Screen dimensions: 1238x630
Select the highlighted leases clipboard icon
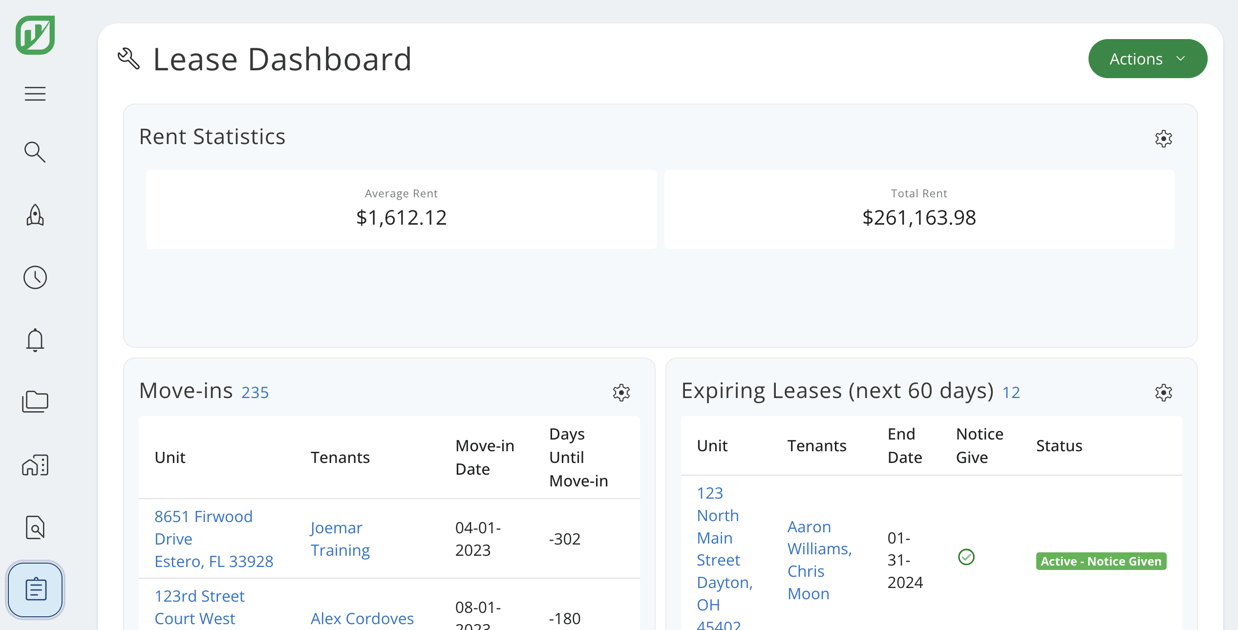[x=34, y=589]
